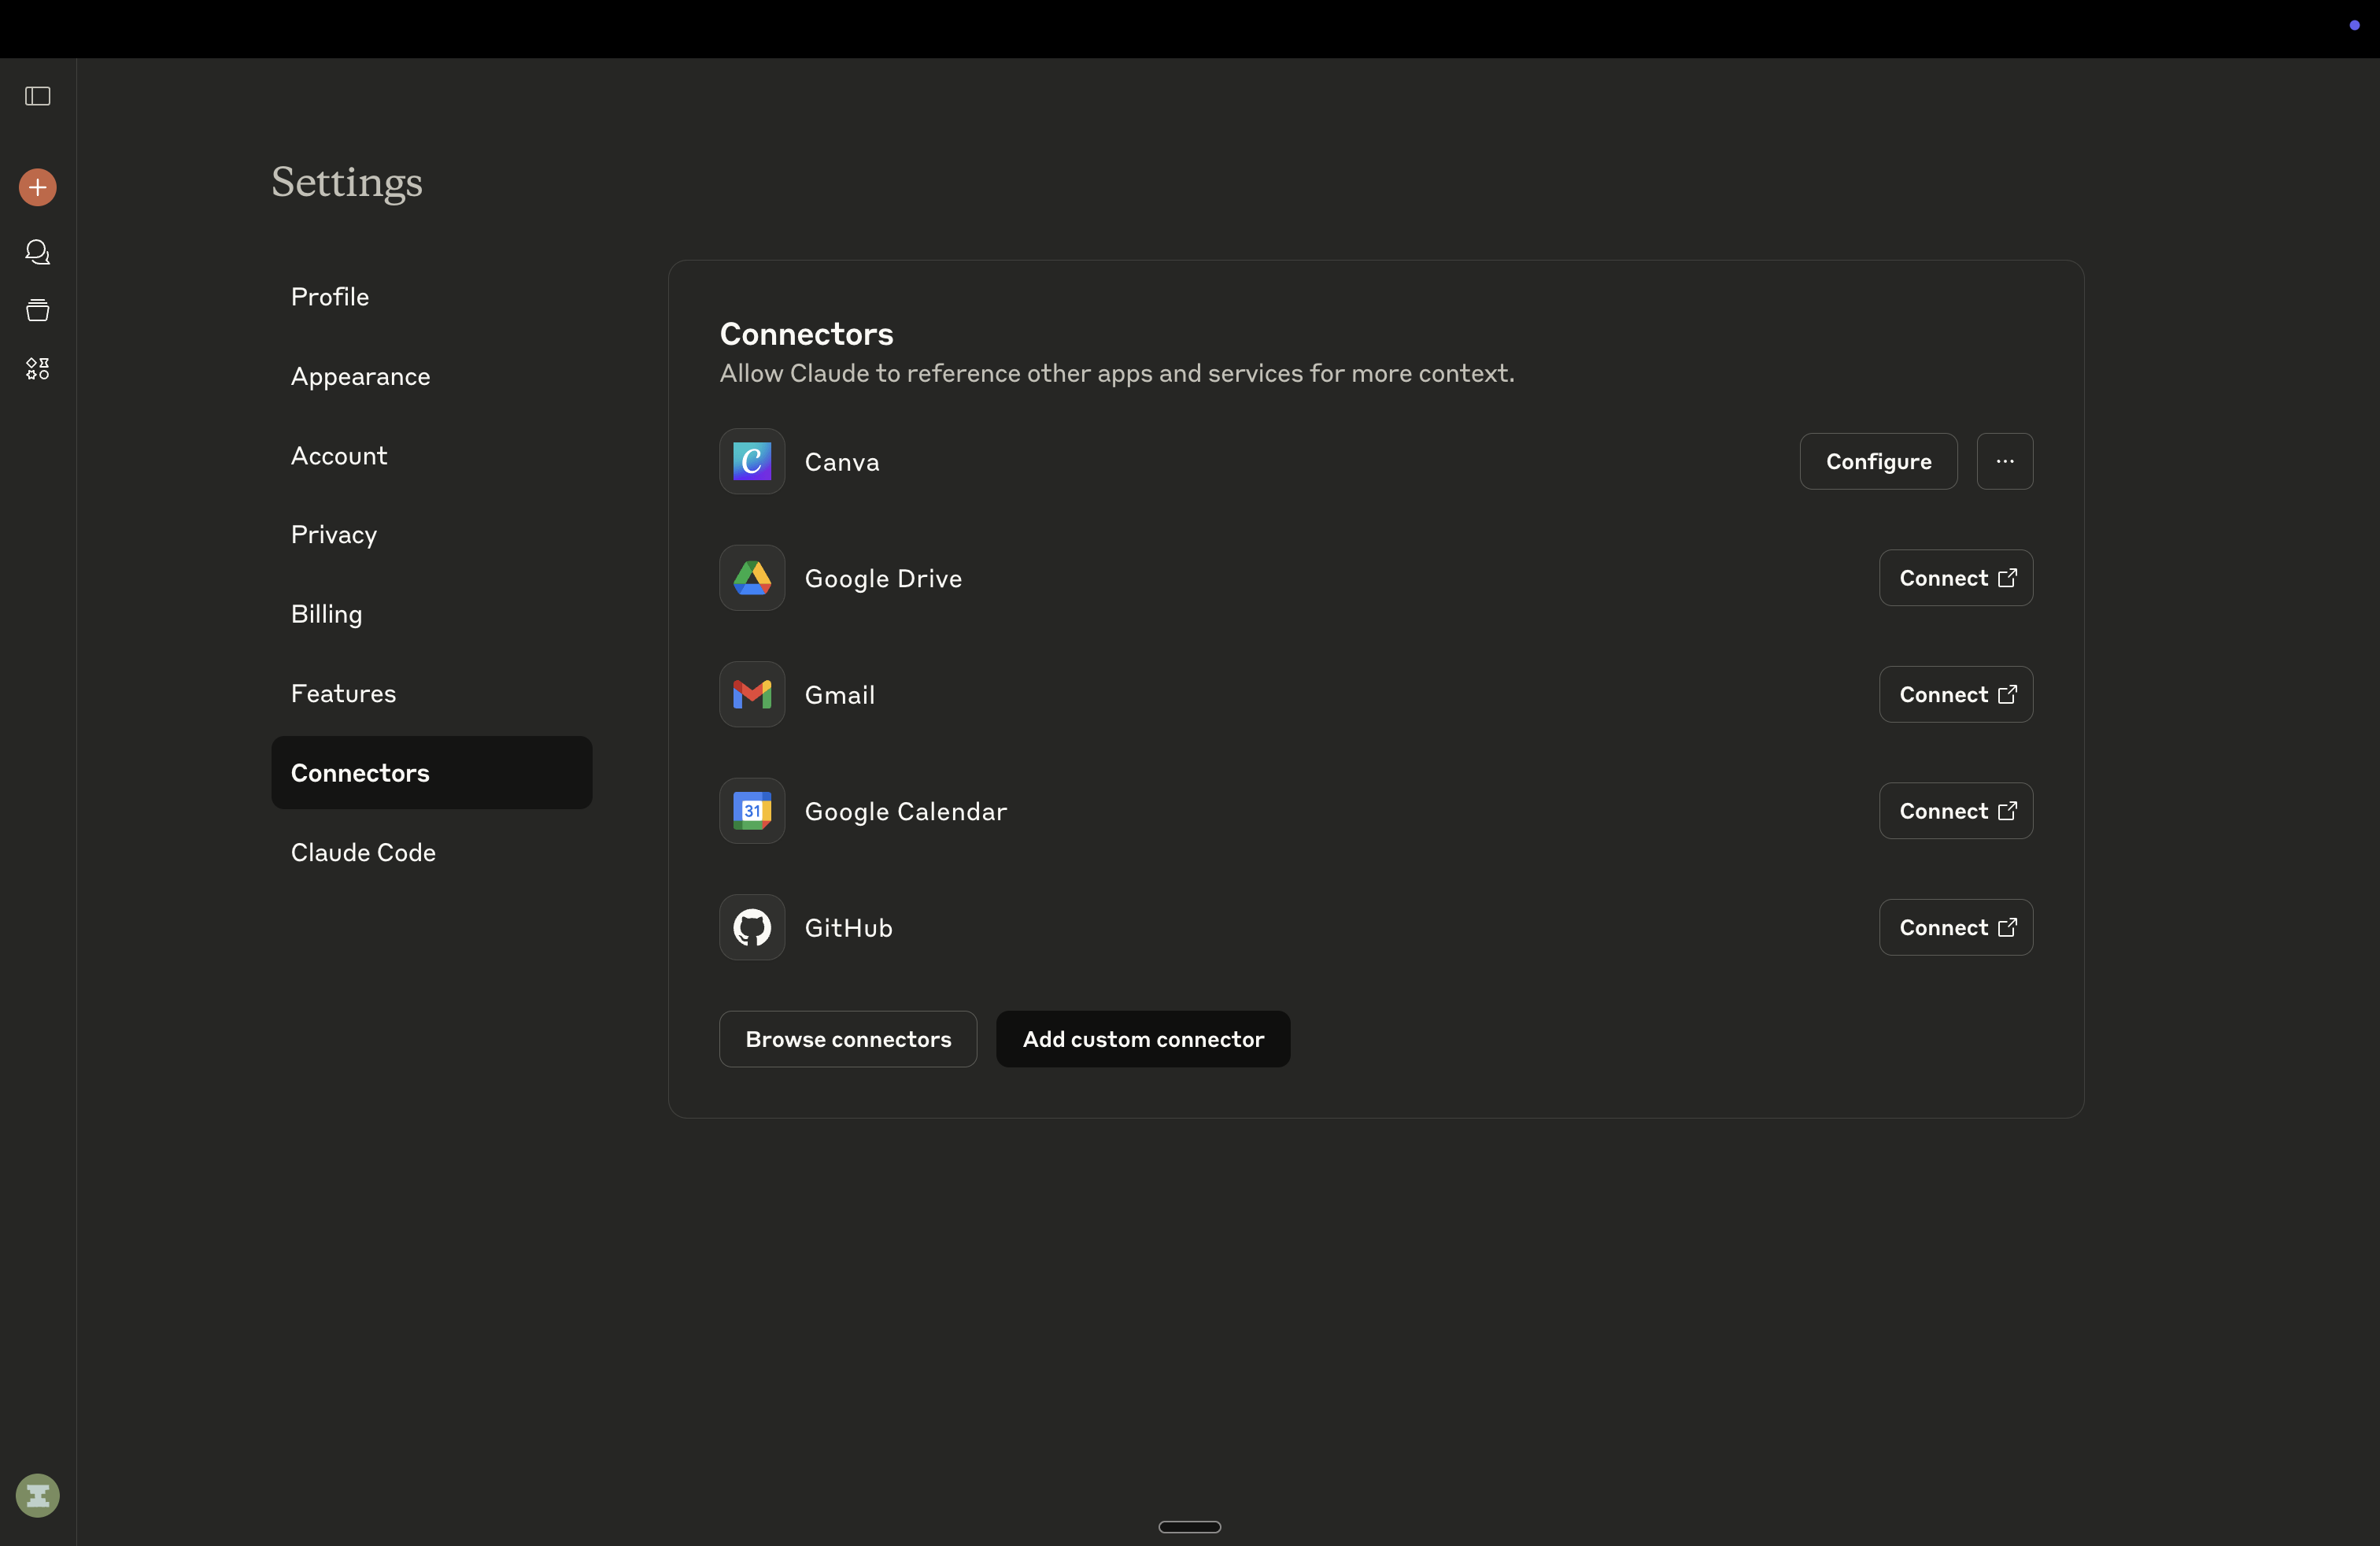Open Canva more options ellipsis menu

2005,461
